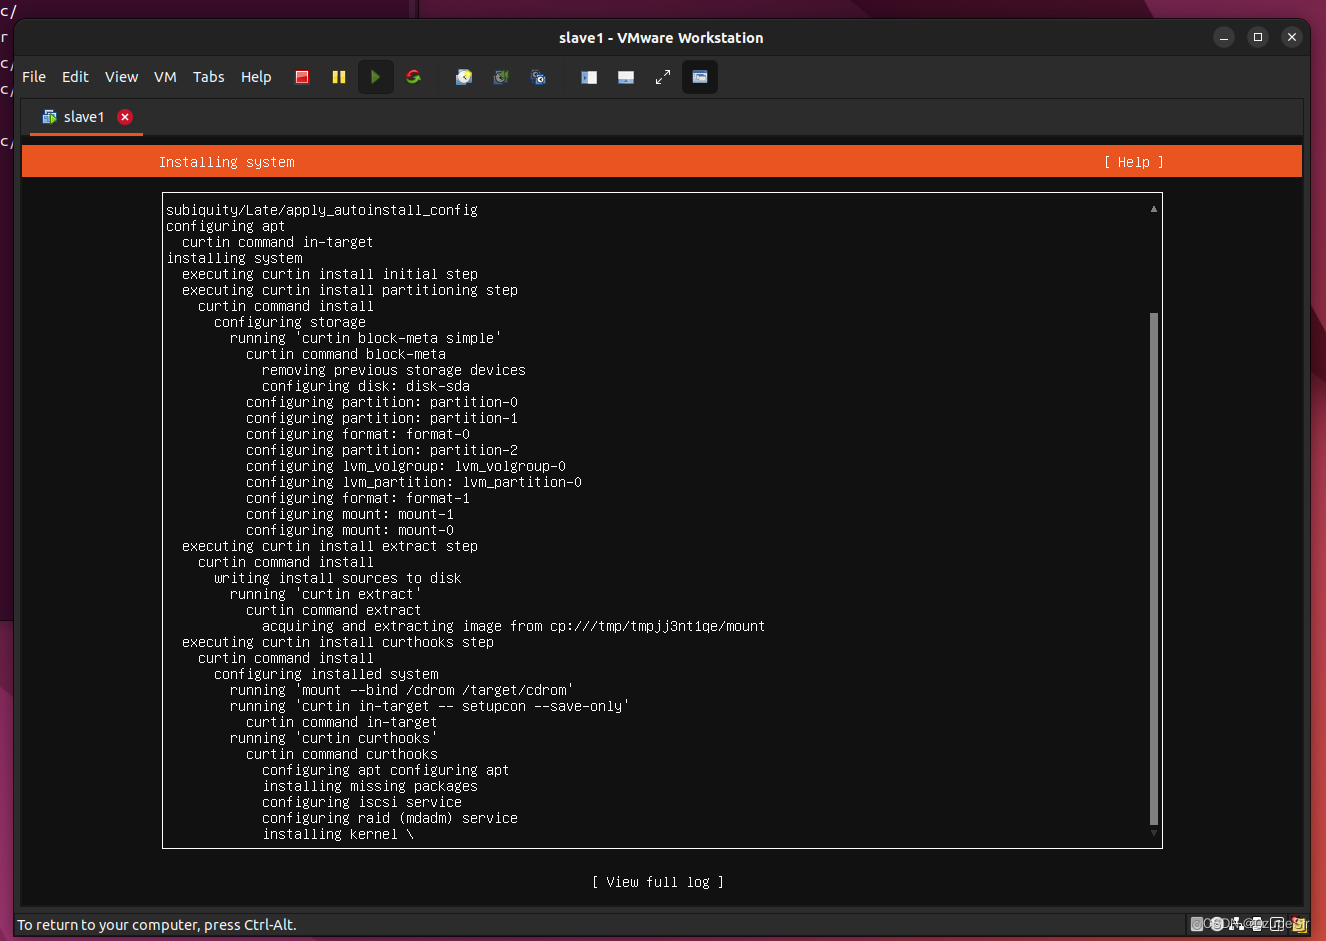This screenshot has width=1326, height=941.
Task: Open the Help menu in menu bar
Action: click(256, 77)
